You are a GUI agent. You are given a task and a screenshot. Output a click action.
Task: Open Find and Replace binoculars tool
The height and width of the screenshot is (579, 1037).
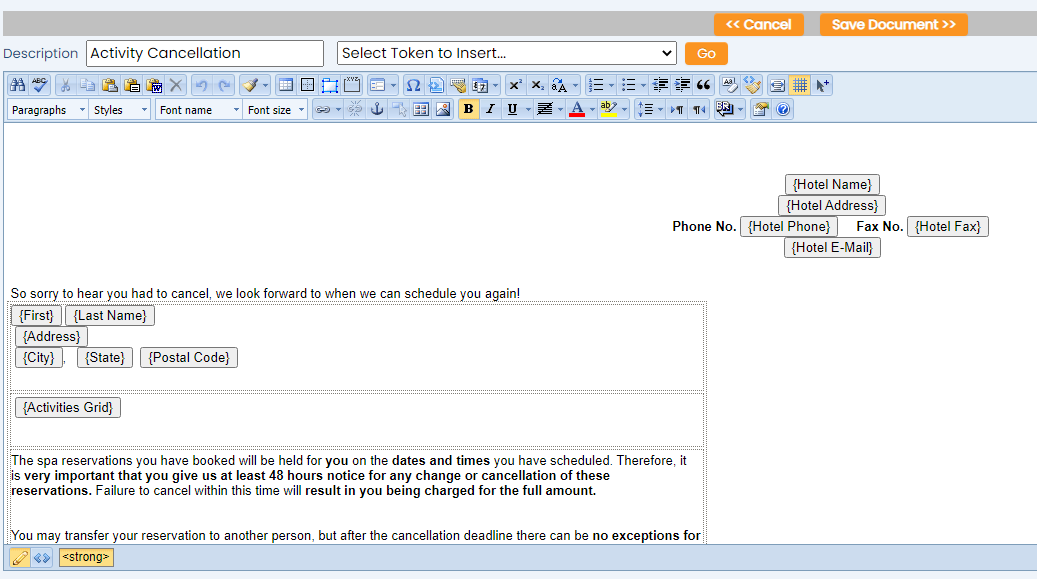(x=18, y=85)
